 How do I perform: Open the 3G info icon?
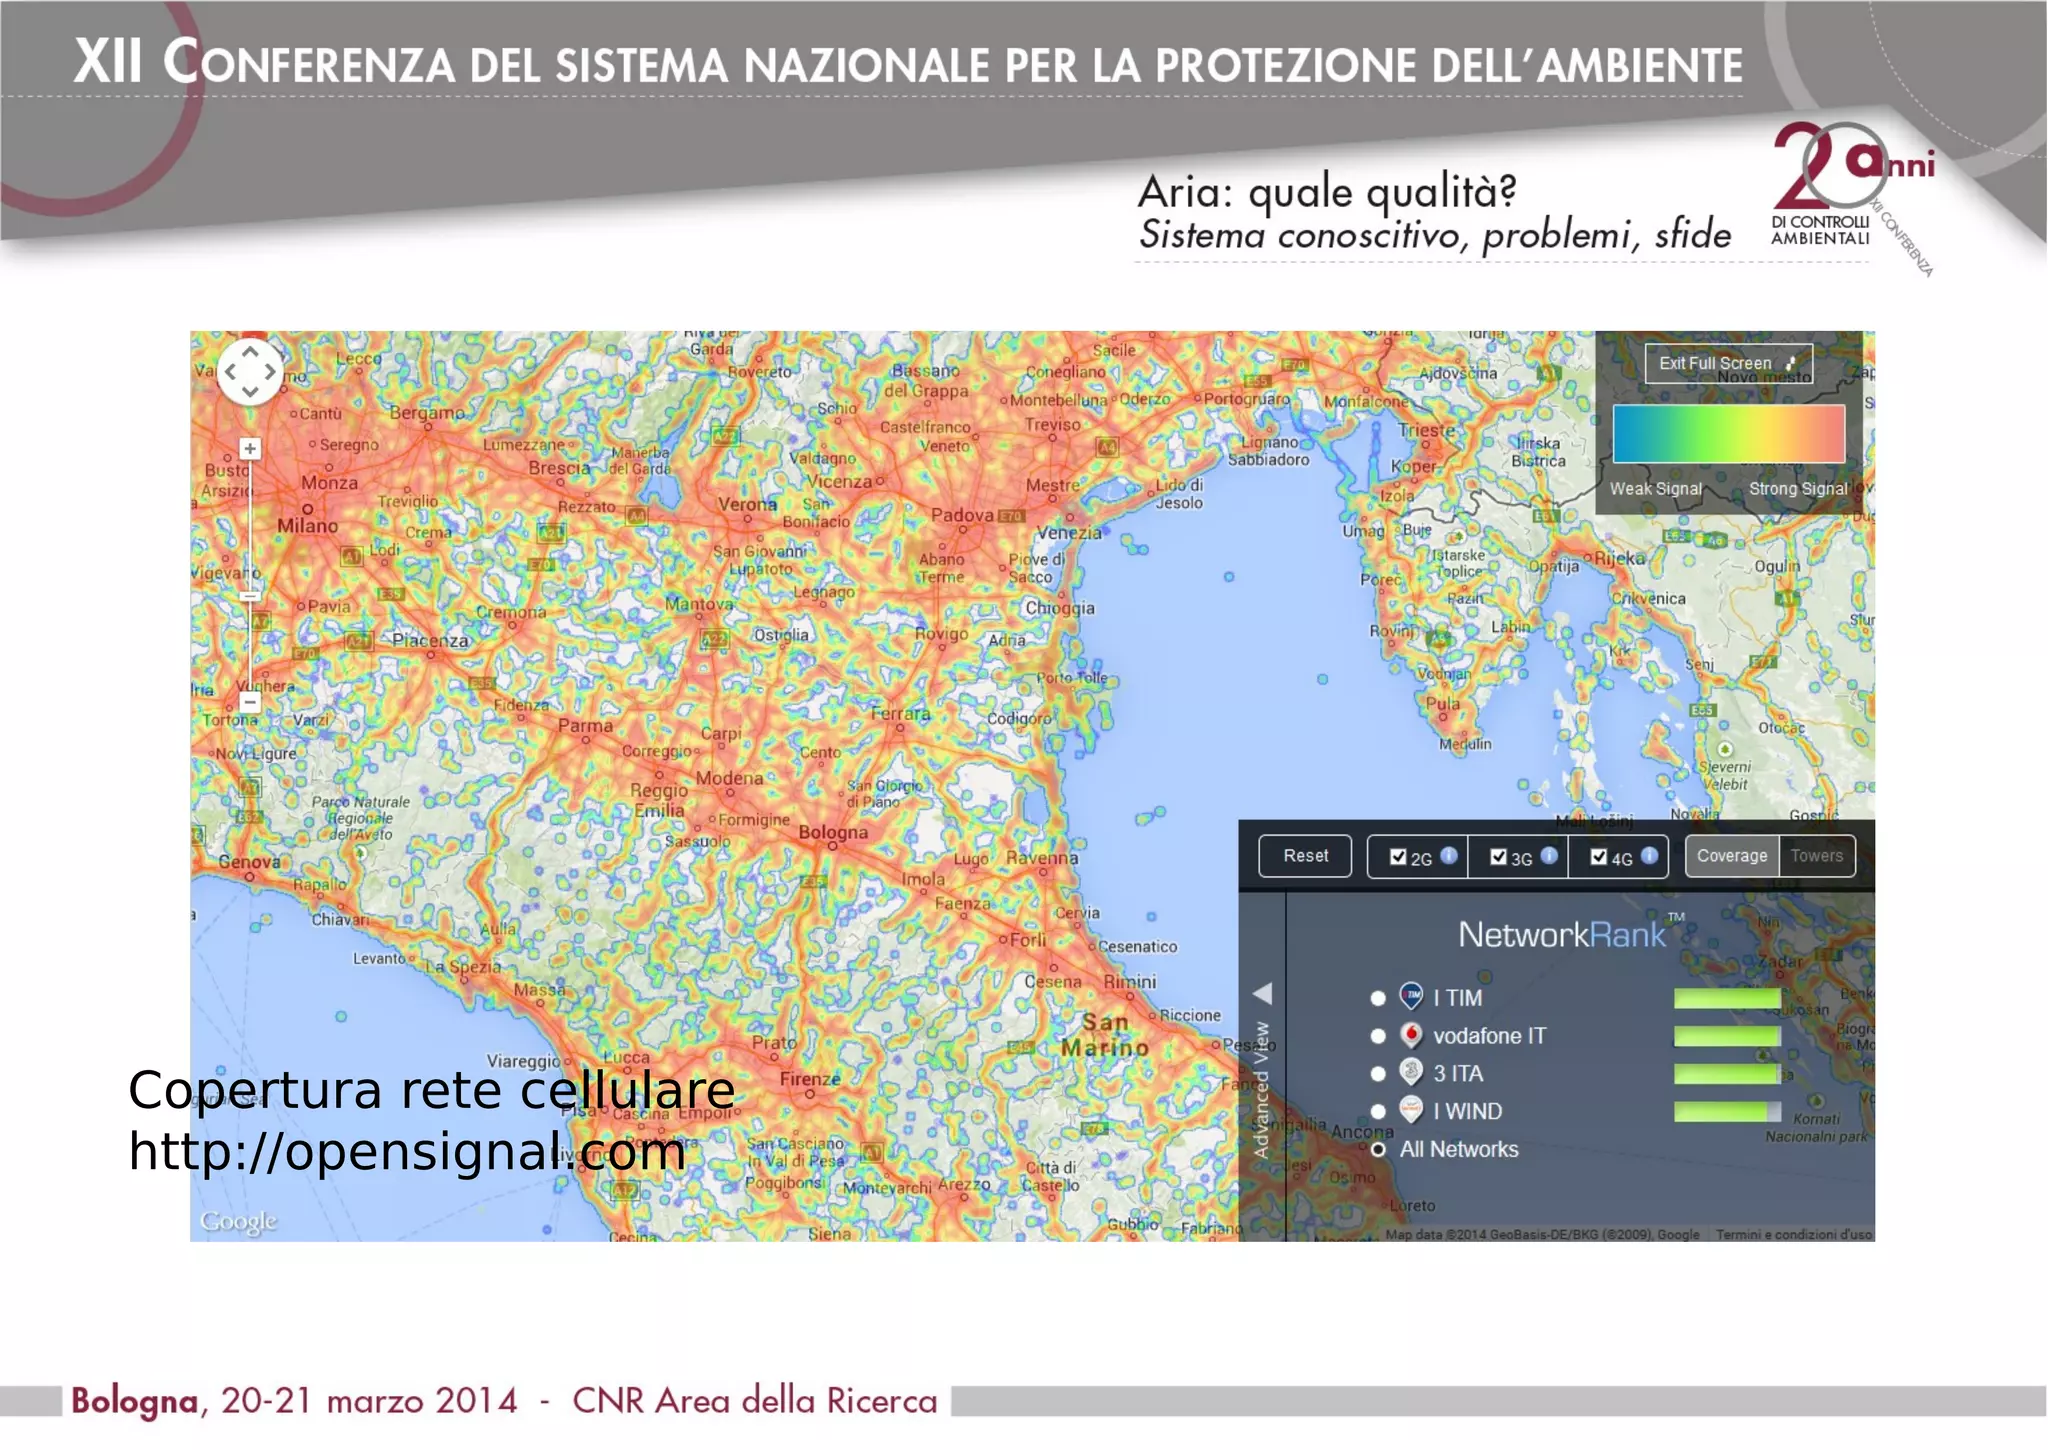pyautogui.click(x=1549, y=855)
